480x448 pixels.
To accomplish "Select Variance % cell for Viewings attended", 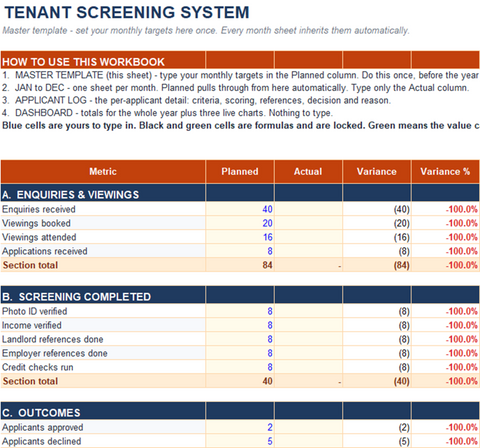I will tap(446, 237).
